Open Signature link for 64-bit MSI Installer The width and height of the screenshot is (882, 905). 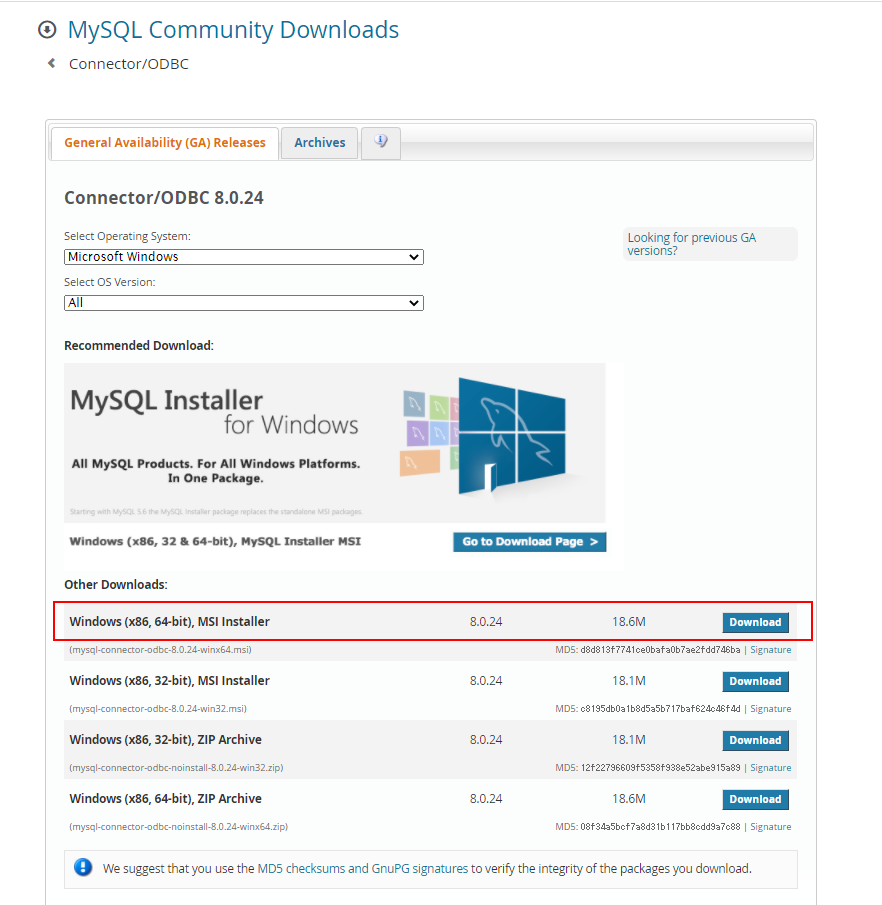pos(770,650)
